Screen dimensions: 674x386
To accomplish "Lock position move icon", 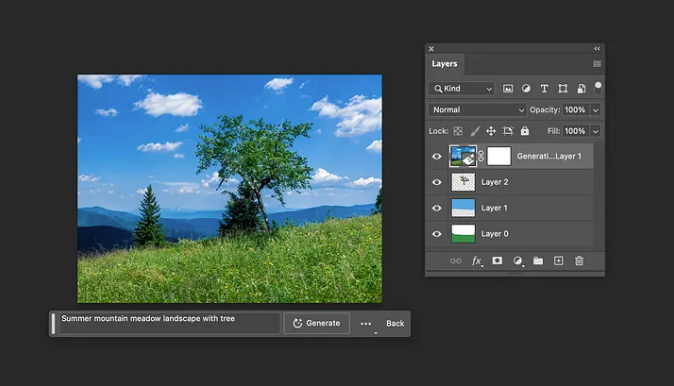I will click(x=491, y=131).
